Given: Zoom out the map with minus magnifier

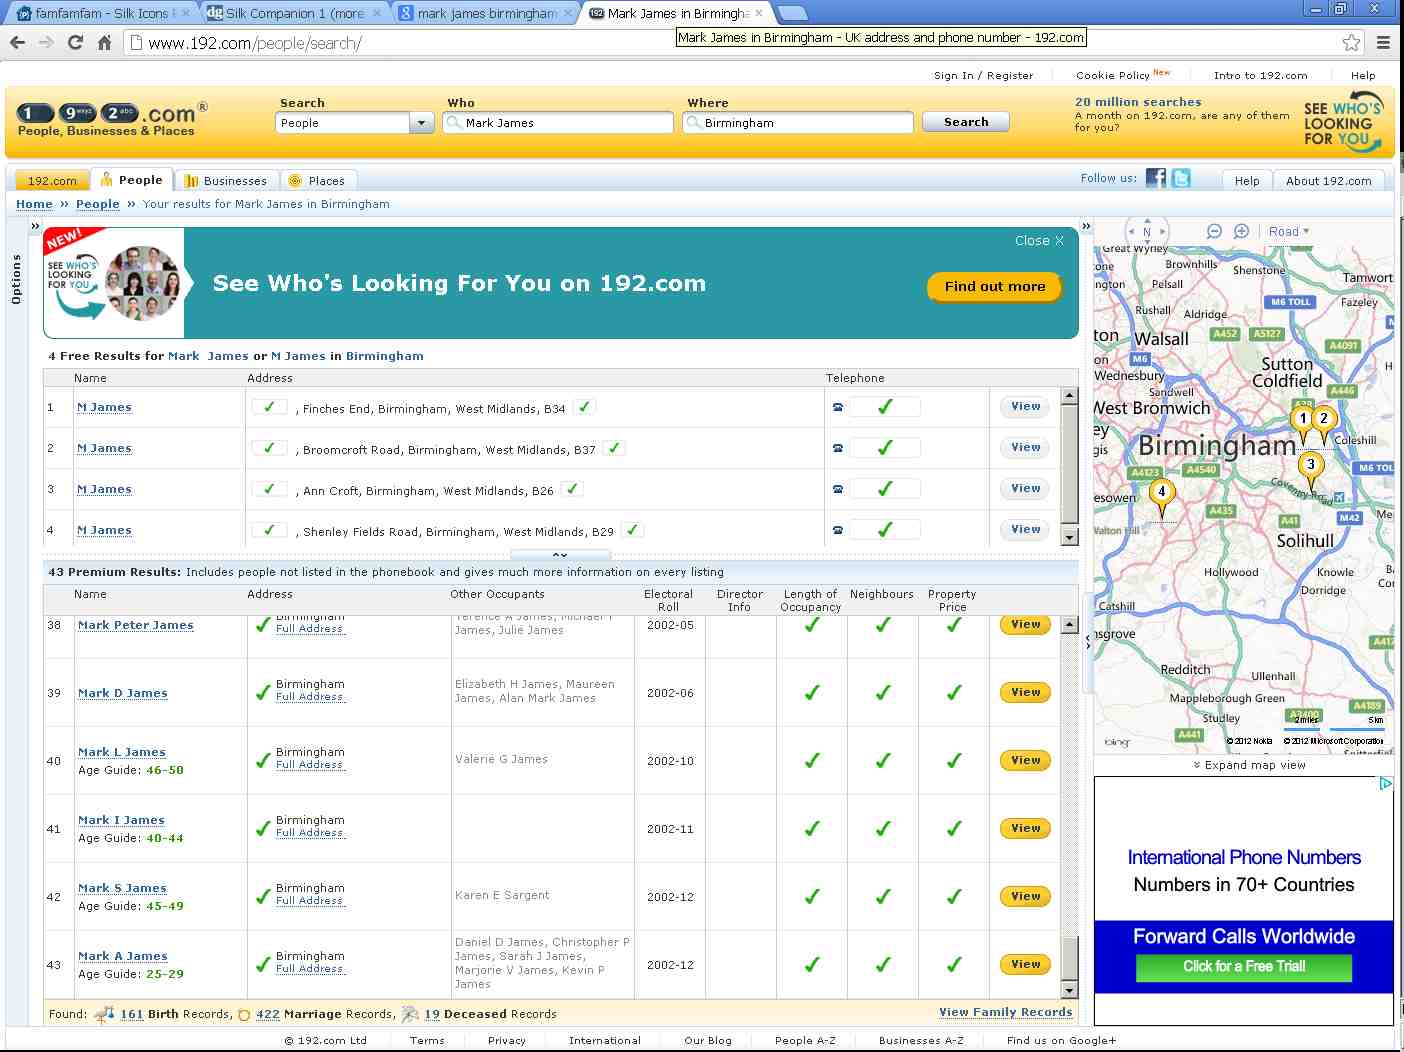Looking at the screenshot, I should coord(1214,231).
